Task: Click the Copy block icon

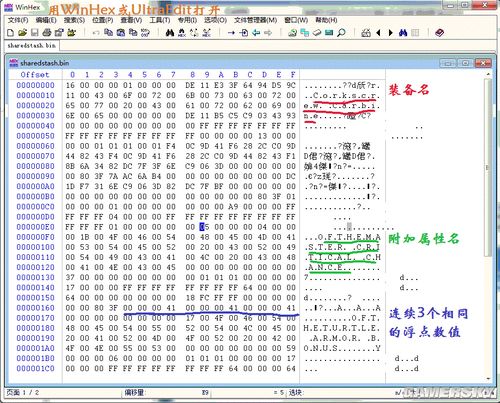Action: (108, 32)
